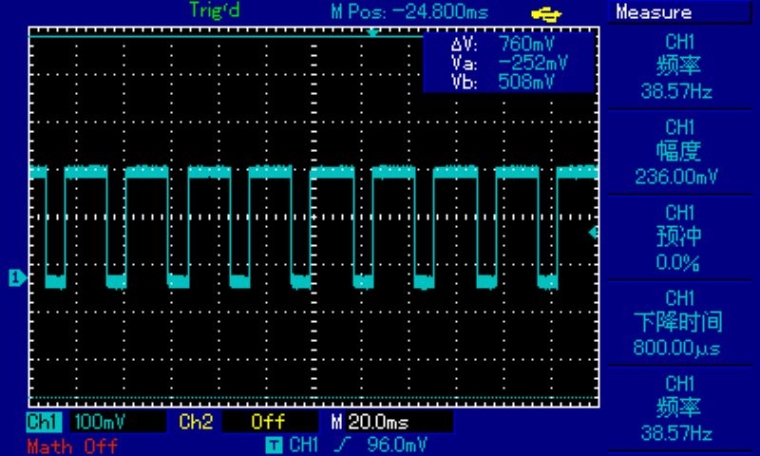Toggle Ch1 100mV vertical scale readout
Viewport: 760px width, 456px height.
[101, 422]
